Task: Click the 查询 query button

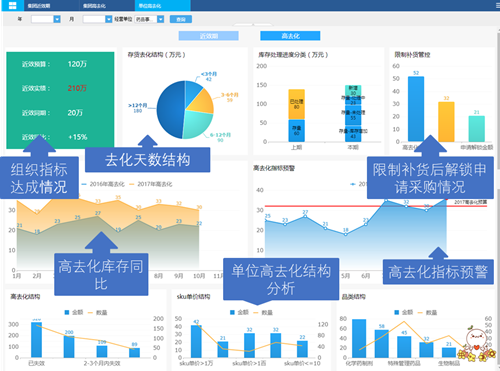Action: (181, 19)
